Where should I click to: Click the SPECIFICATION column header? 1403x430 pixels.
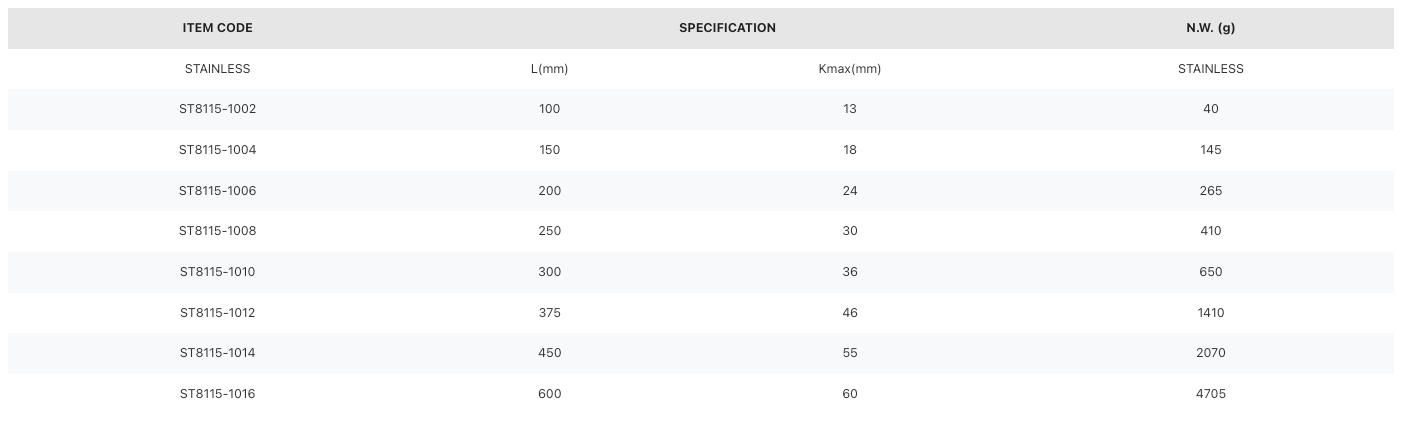tap(727, 28)
